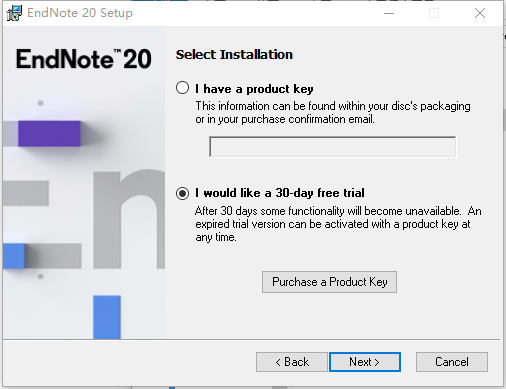Click the text about disc's packaging information

(x=333, y=112)
